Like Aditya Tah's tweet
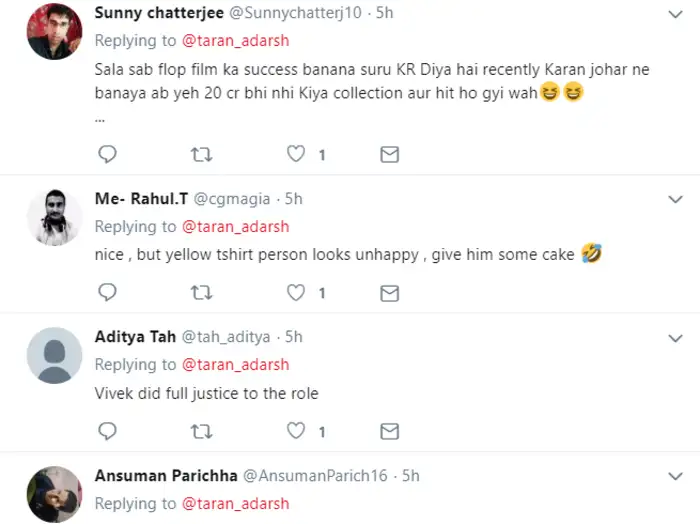Image resolution: width=700 pixels, height=524 pixels. 296,431
